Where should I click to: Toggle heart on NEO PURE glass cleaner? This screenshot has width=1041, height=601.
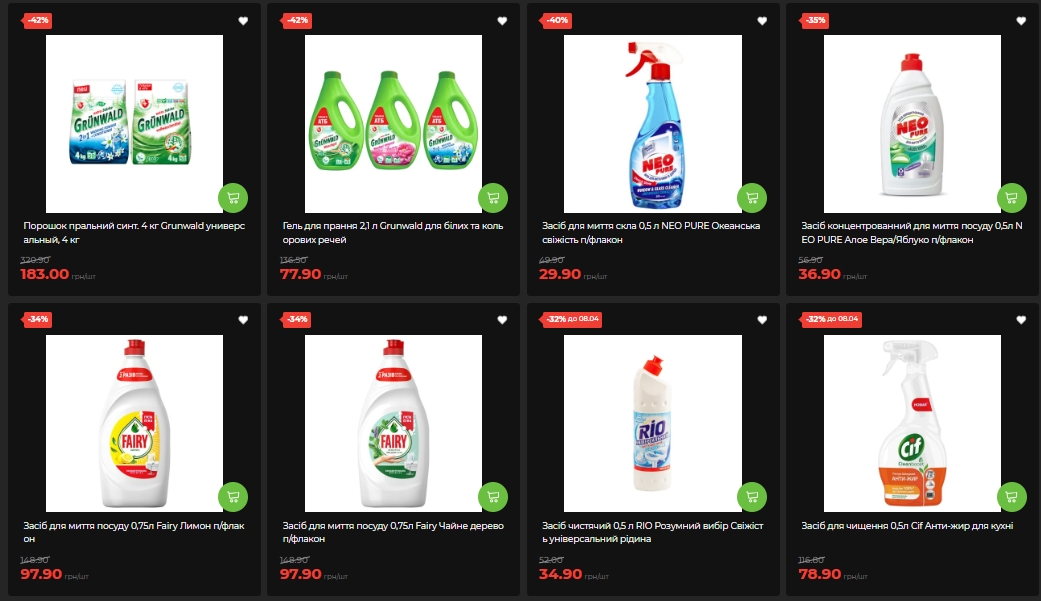click(762, 21)
